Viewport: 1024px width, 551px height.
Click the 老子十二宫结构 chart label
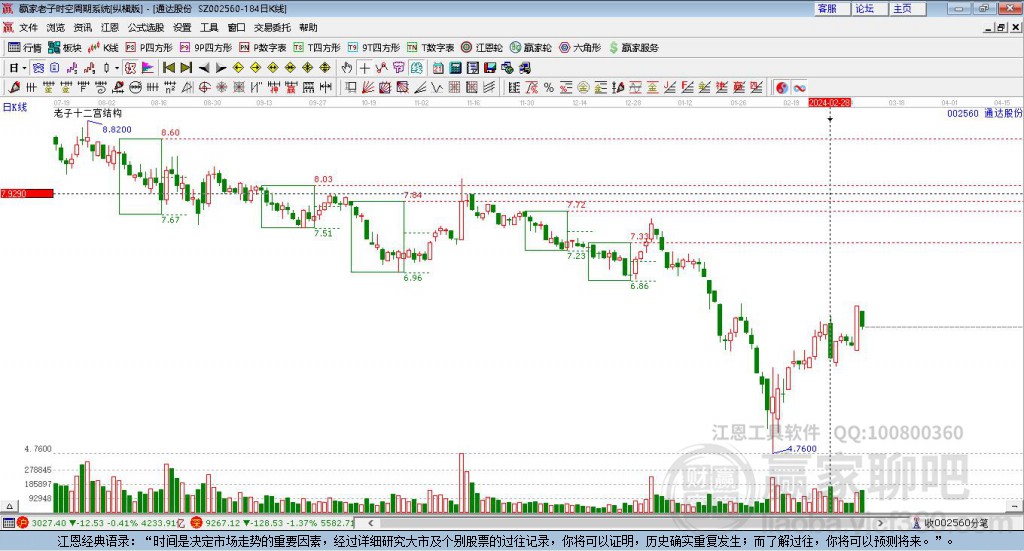[x=88, y=114]
